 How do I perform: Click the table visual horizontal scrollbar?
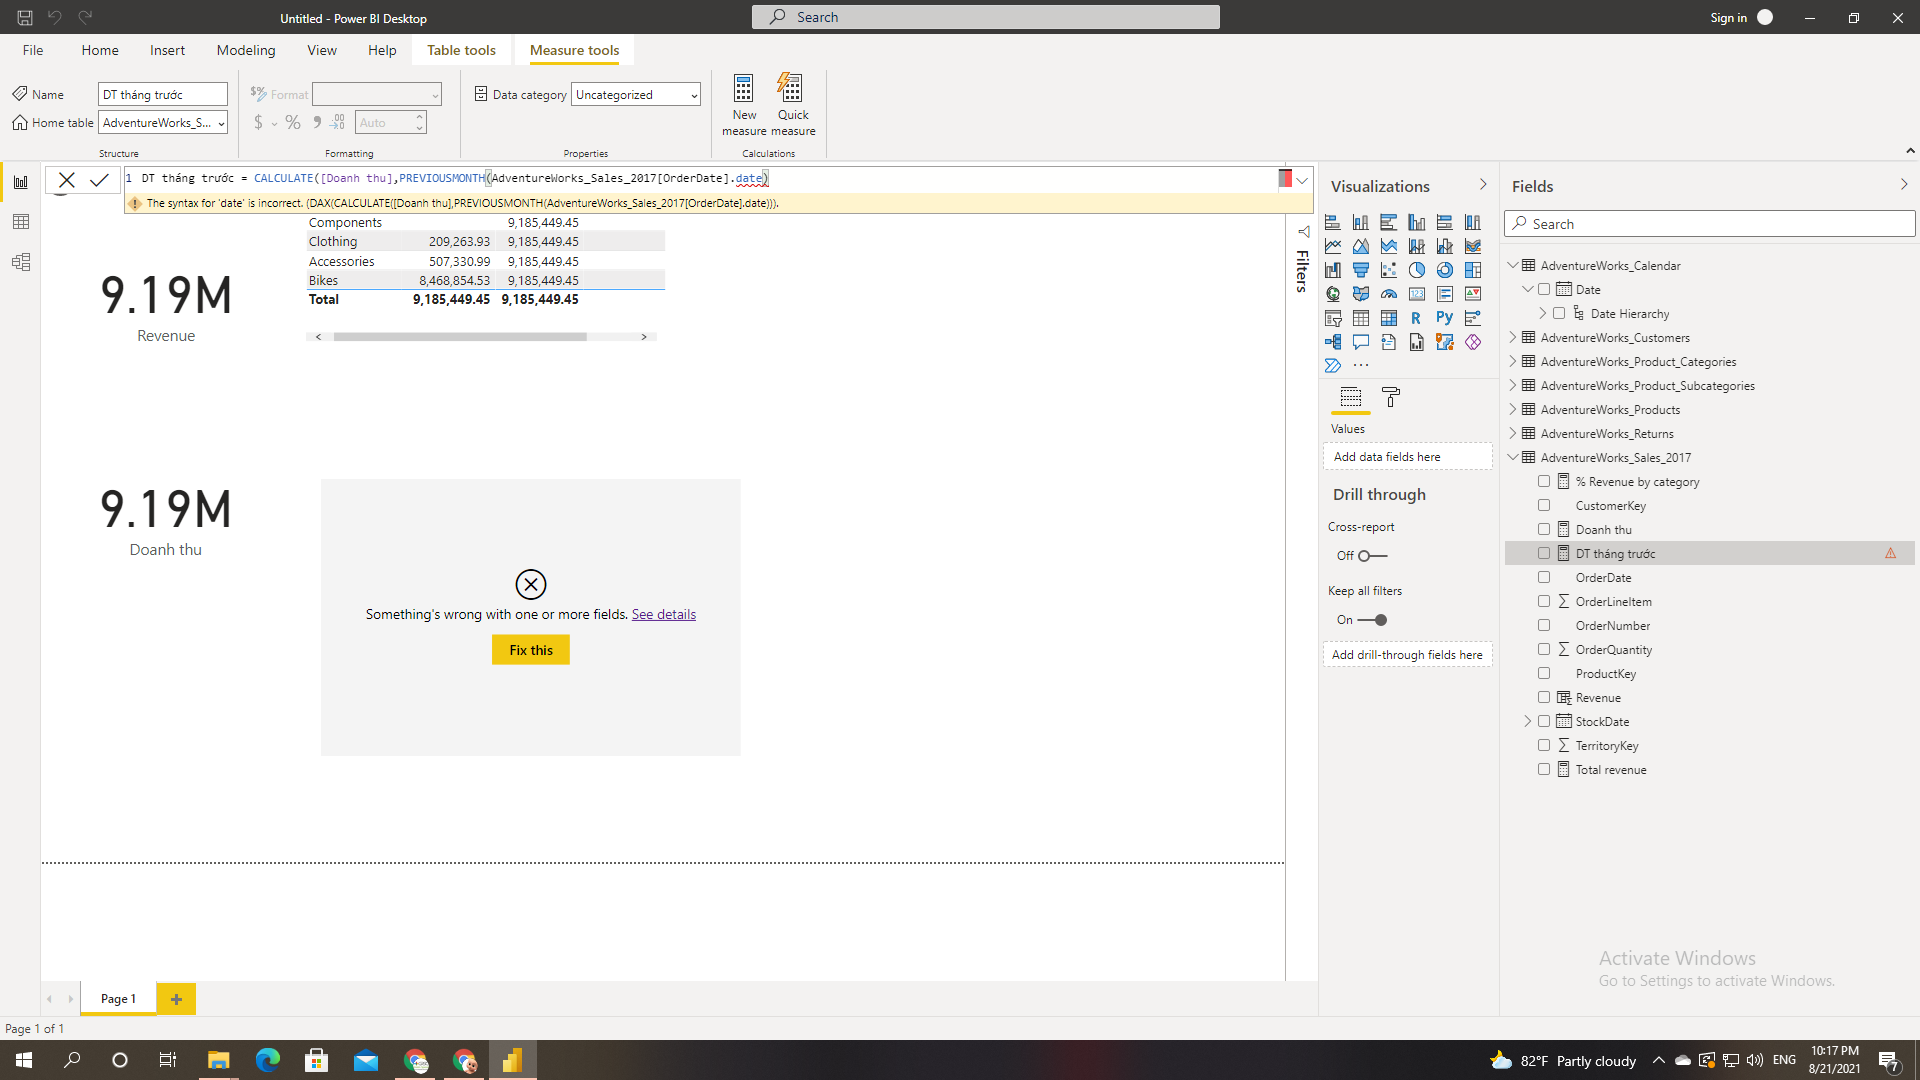460,337
